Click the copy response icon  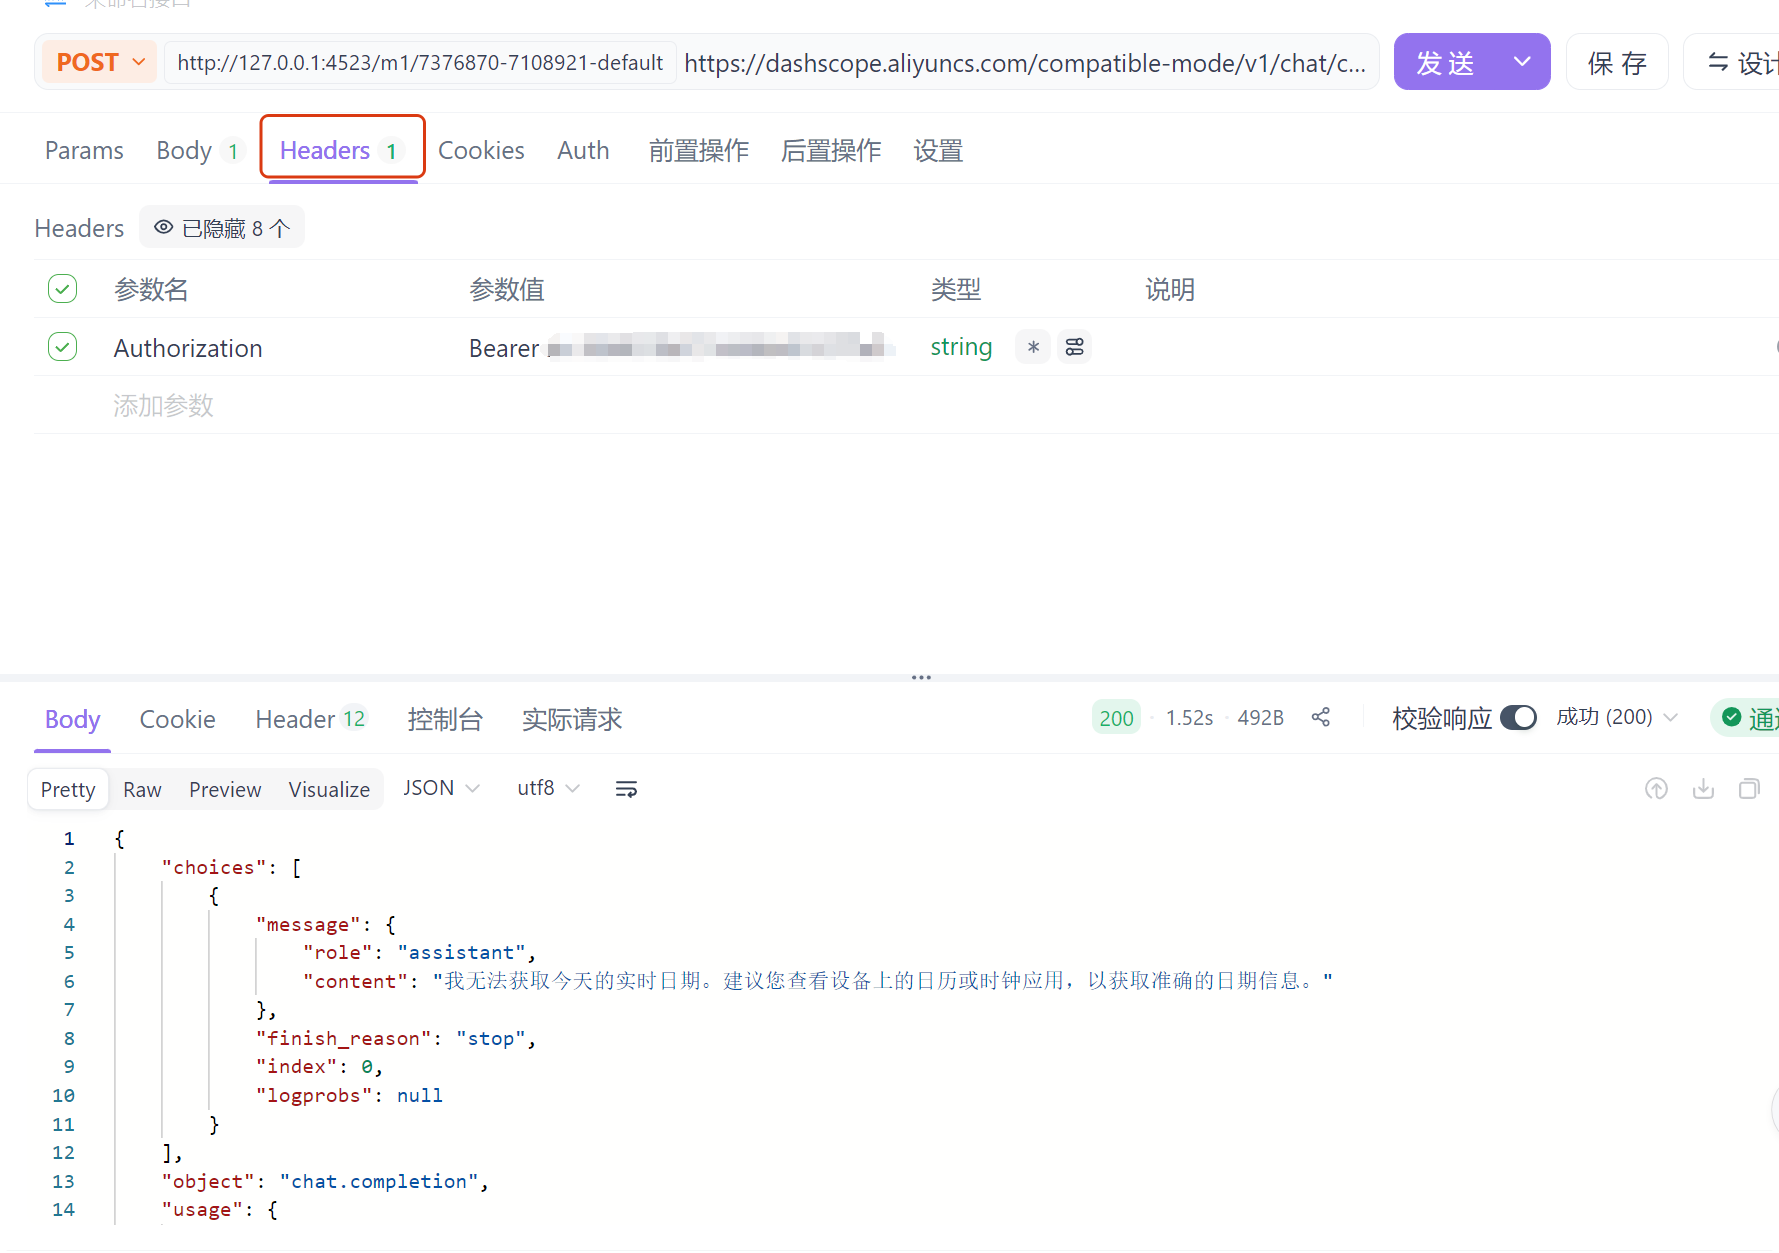click(1750, 789)
